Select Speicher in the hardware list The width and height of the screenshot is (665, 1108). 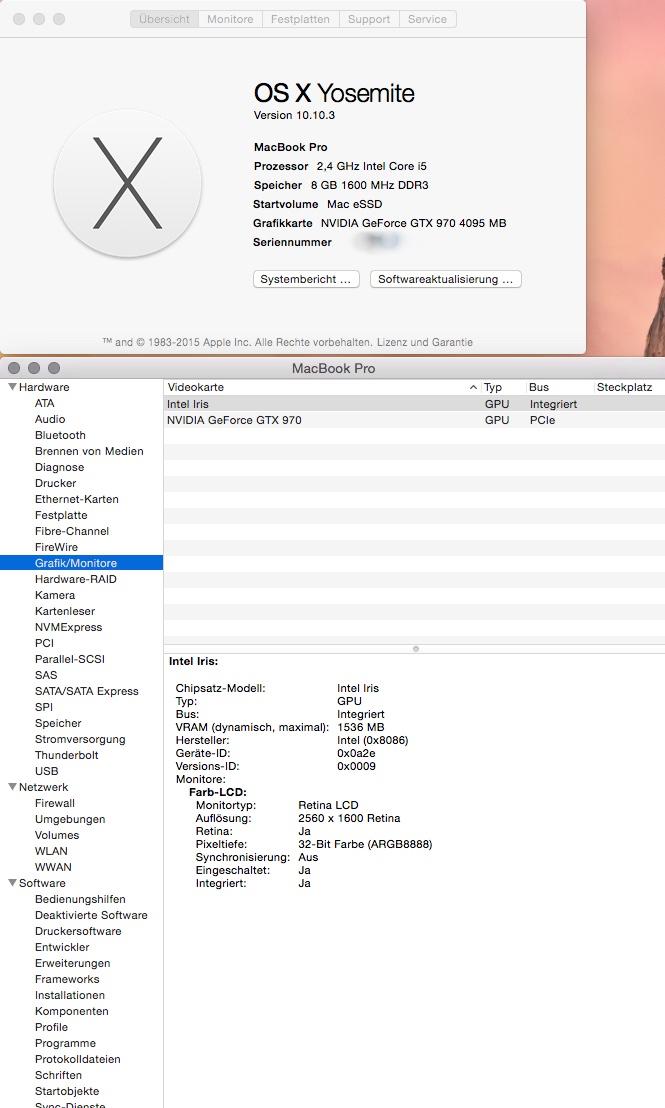pos(58,723)
